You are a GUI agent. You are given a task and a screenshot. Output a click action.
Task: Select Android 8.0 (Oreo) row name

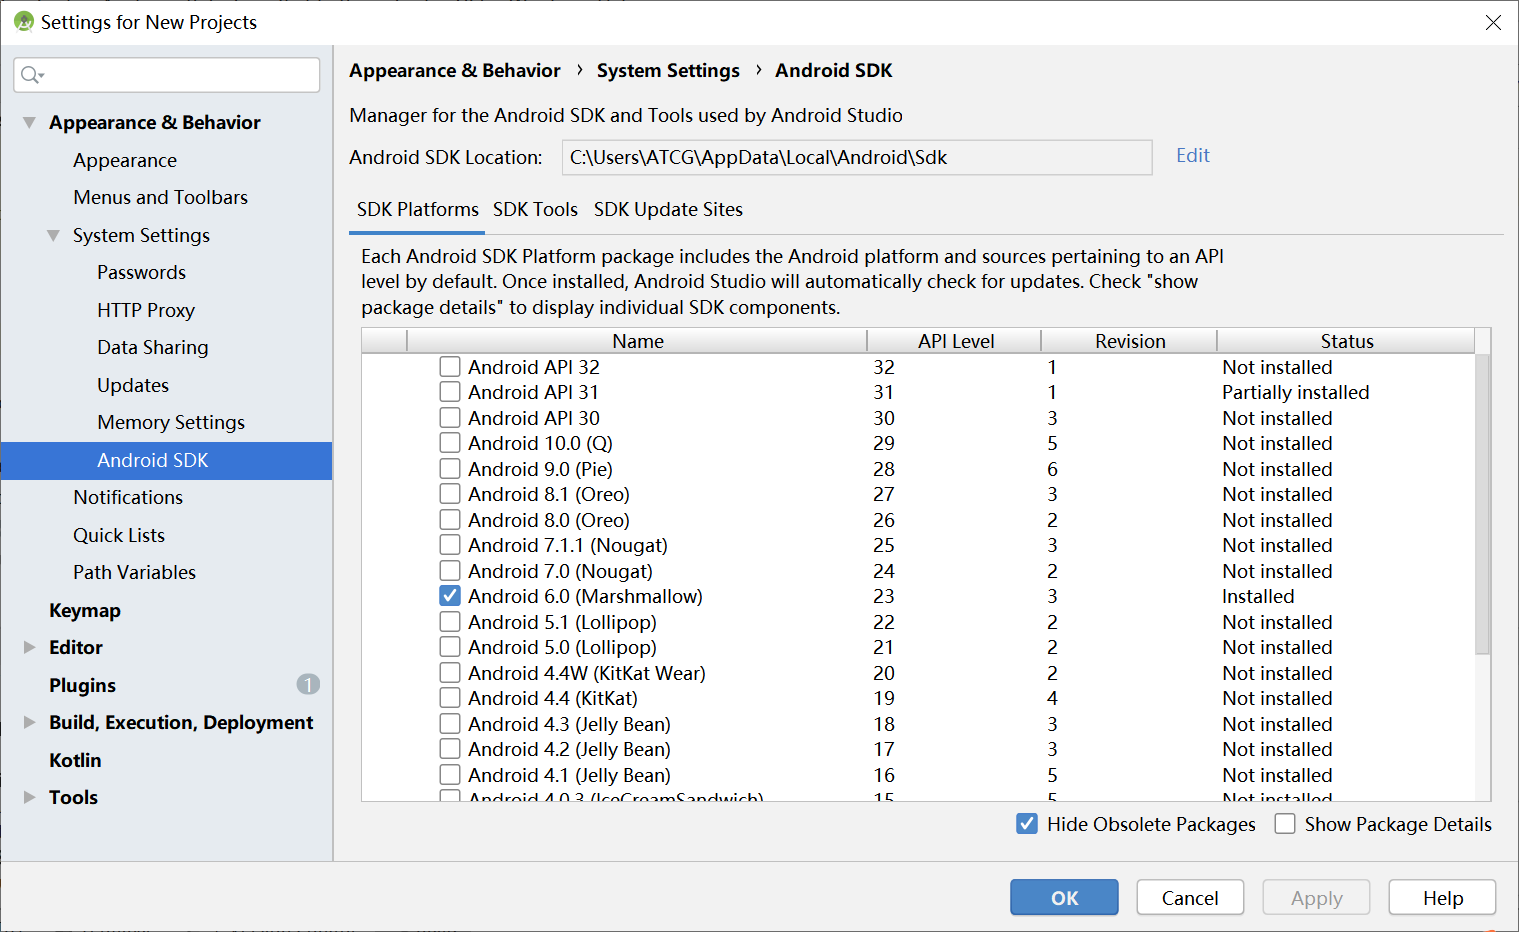548,520
